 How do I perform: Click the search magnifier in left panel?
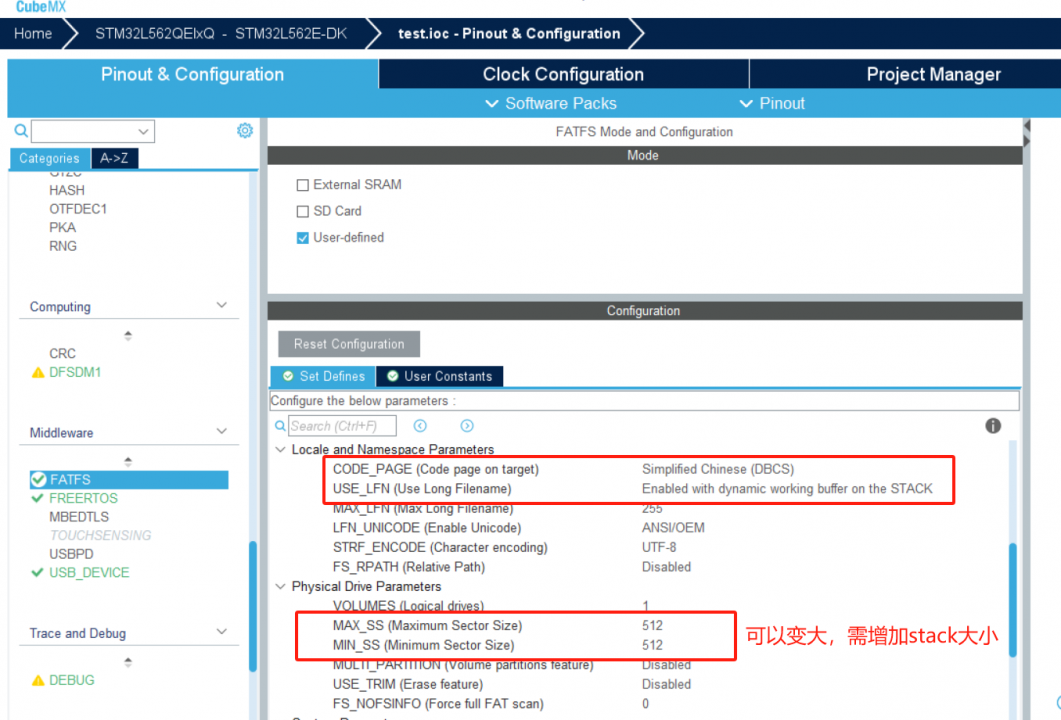tap(20, 130)
